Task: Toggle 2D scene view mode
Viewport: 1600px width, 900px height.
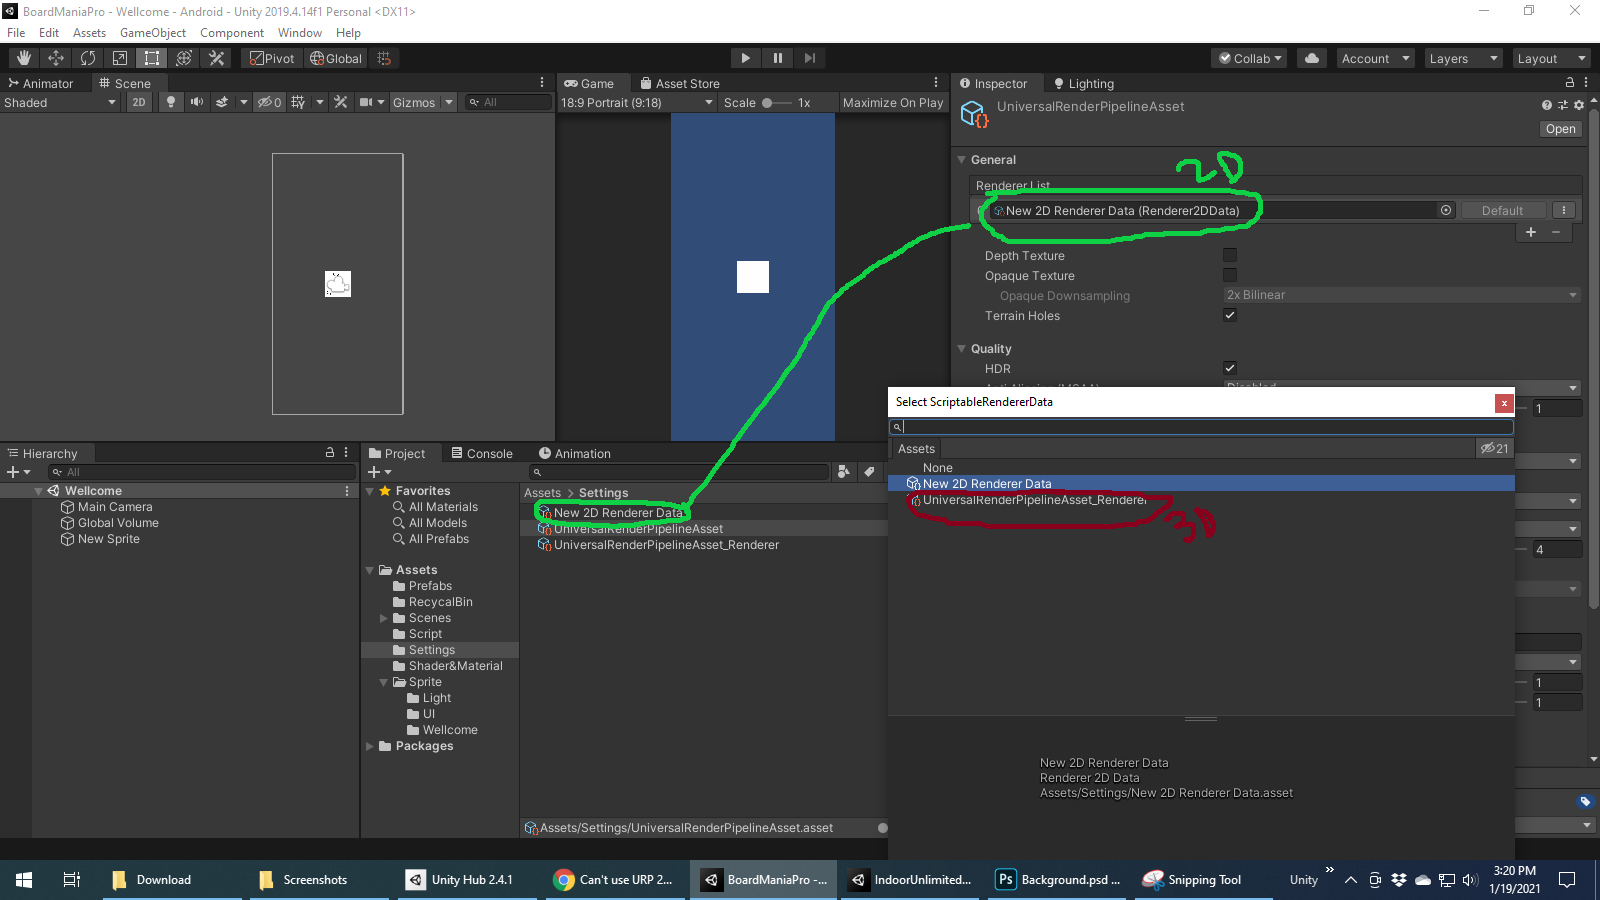Action: (x=139, y=102)
